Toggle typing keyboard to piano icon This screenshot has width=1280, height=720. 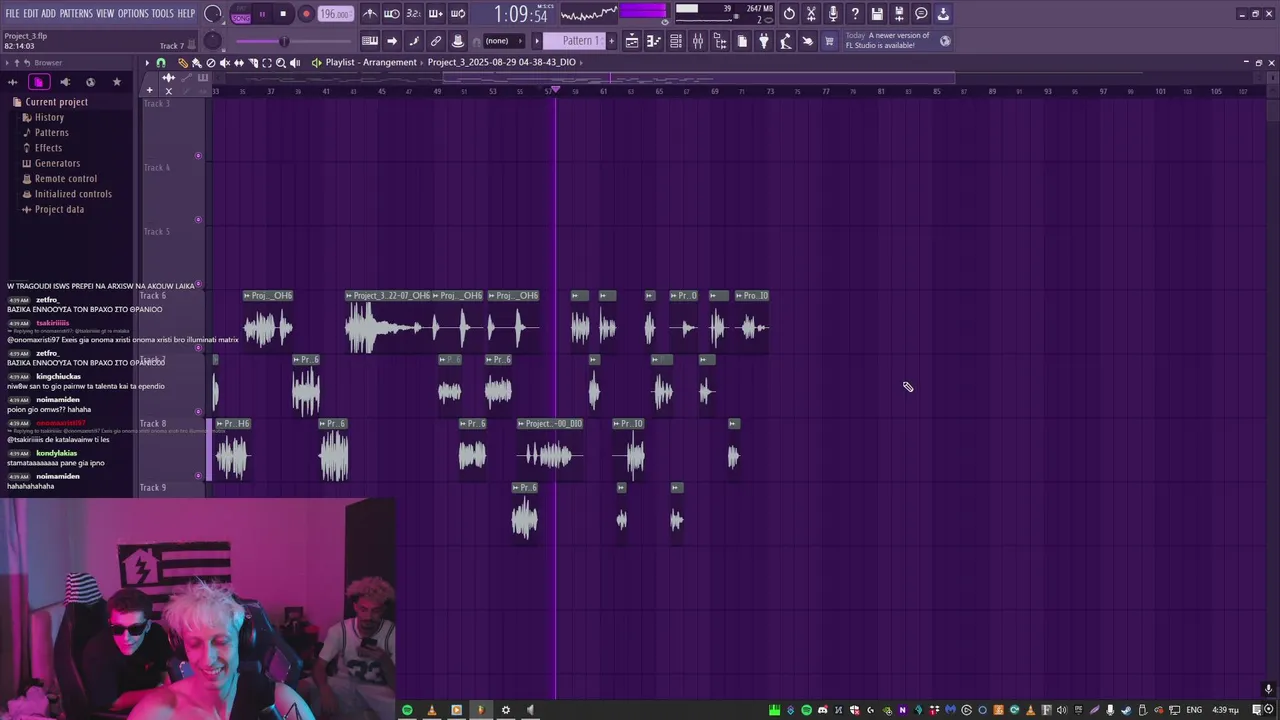370,41
